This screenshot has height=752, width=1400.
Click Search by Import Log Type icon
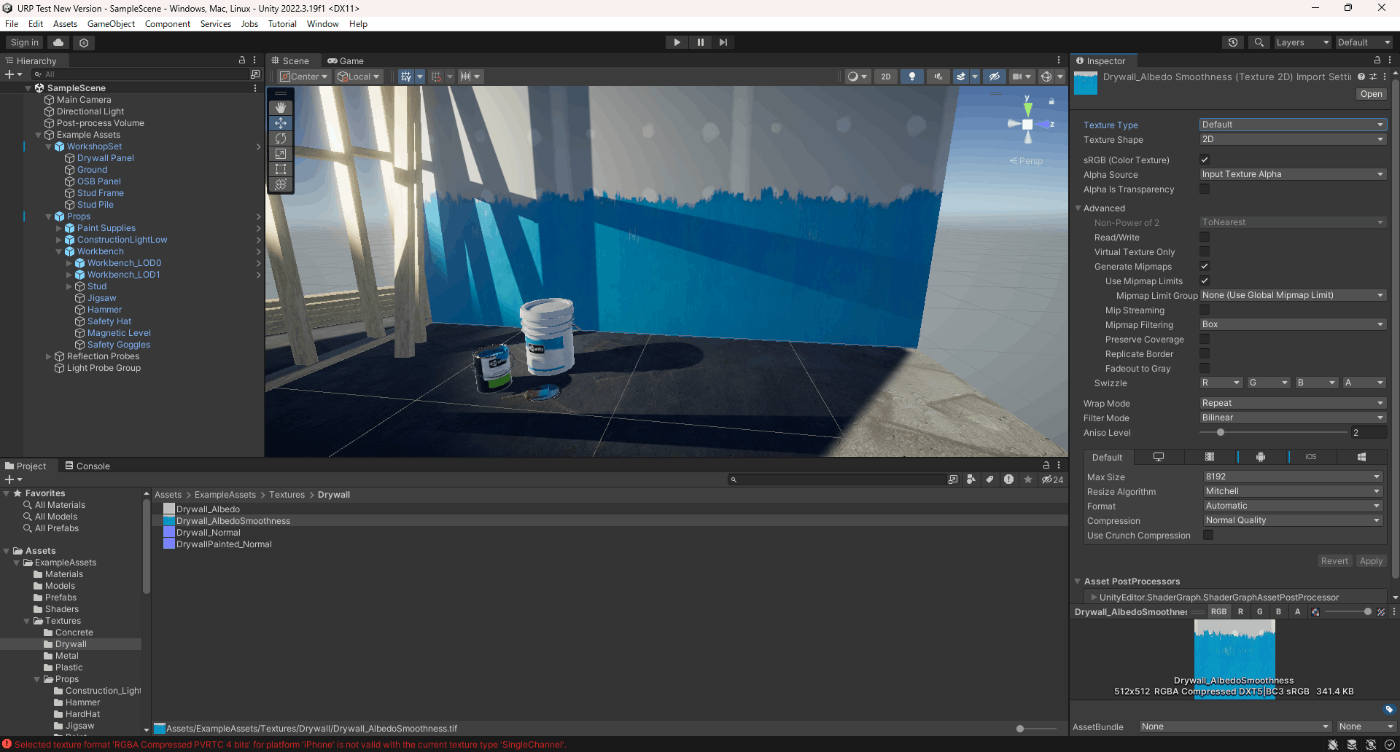[1008, 480]
